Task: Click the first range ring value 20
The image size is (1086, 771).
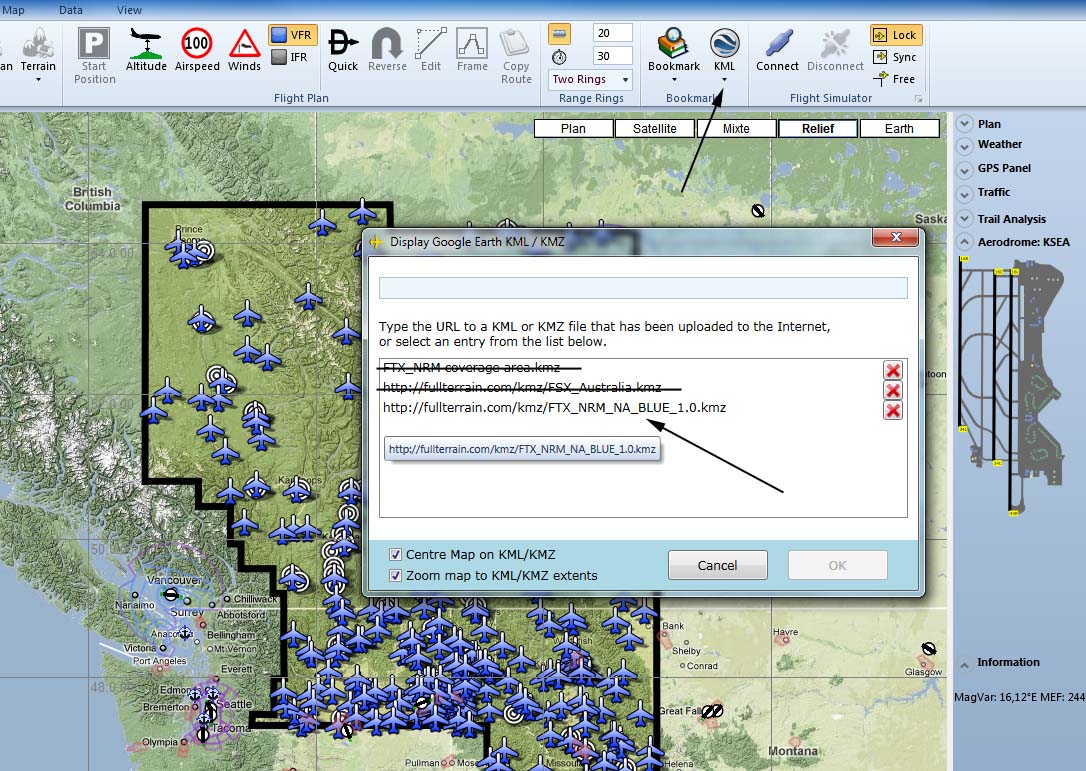Action: pyautogui.click(x=612, y=33)
